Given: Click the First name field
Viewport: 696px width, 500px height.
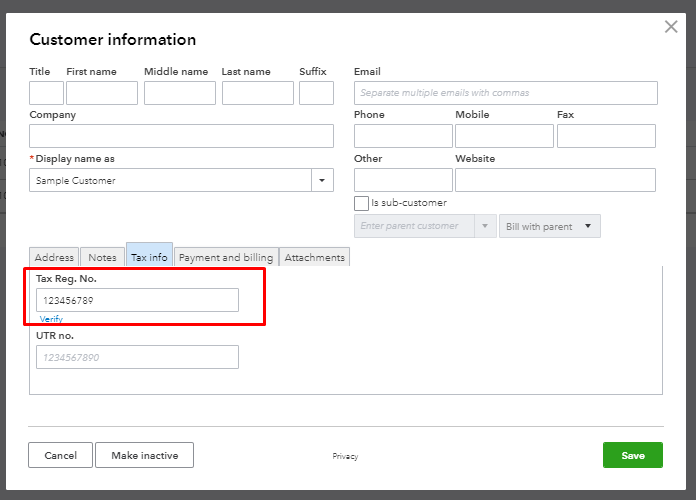Looking at the screenshot, I should click(101, 93).
